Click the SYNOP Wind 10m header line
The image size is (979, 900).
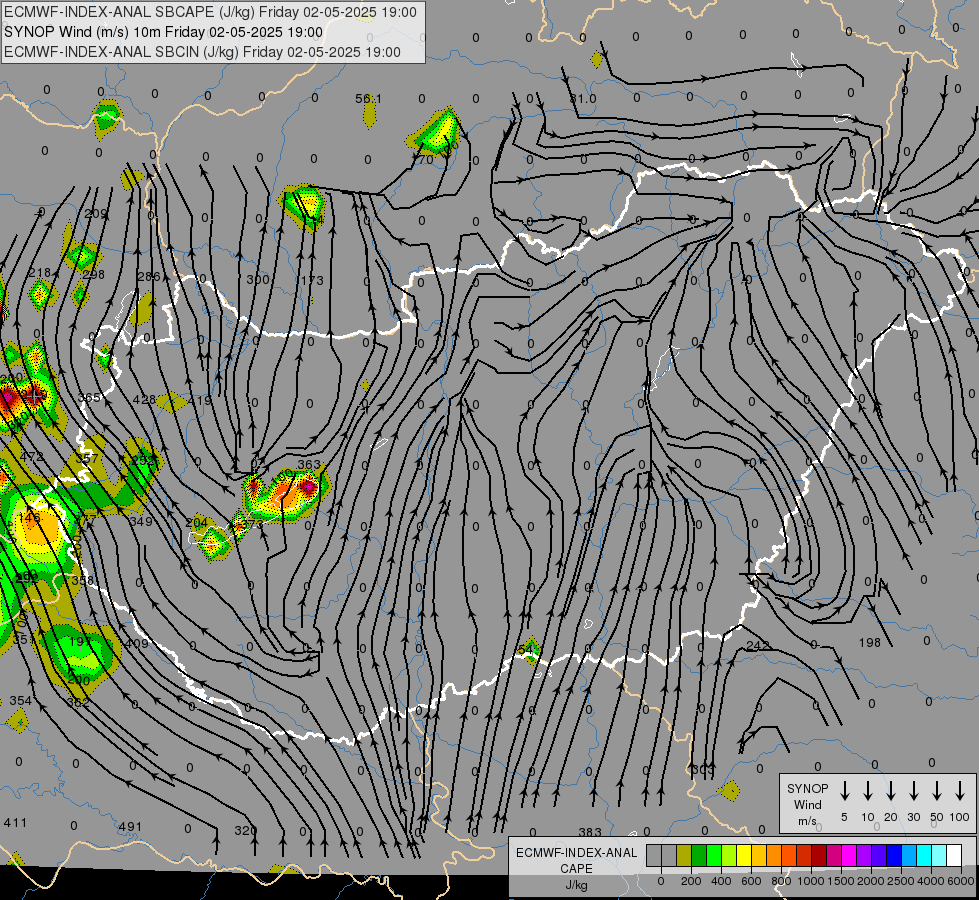coord(164,32)
